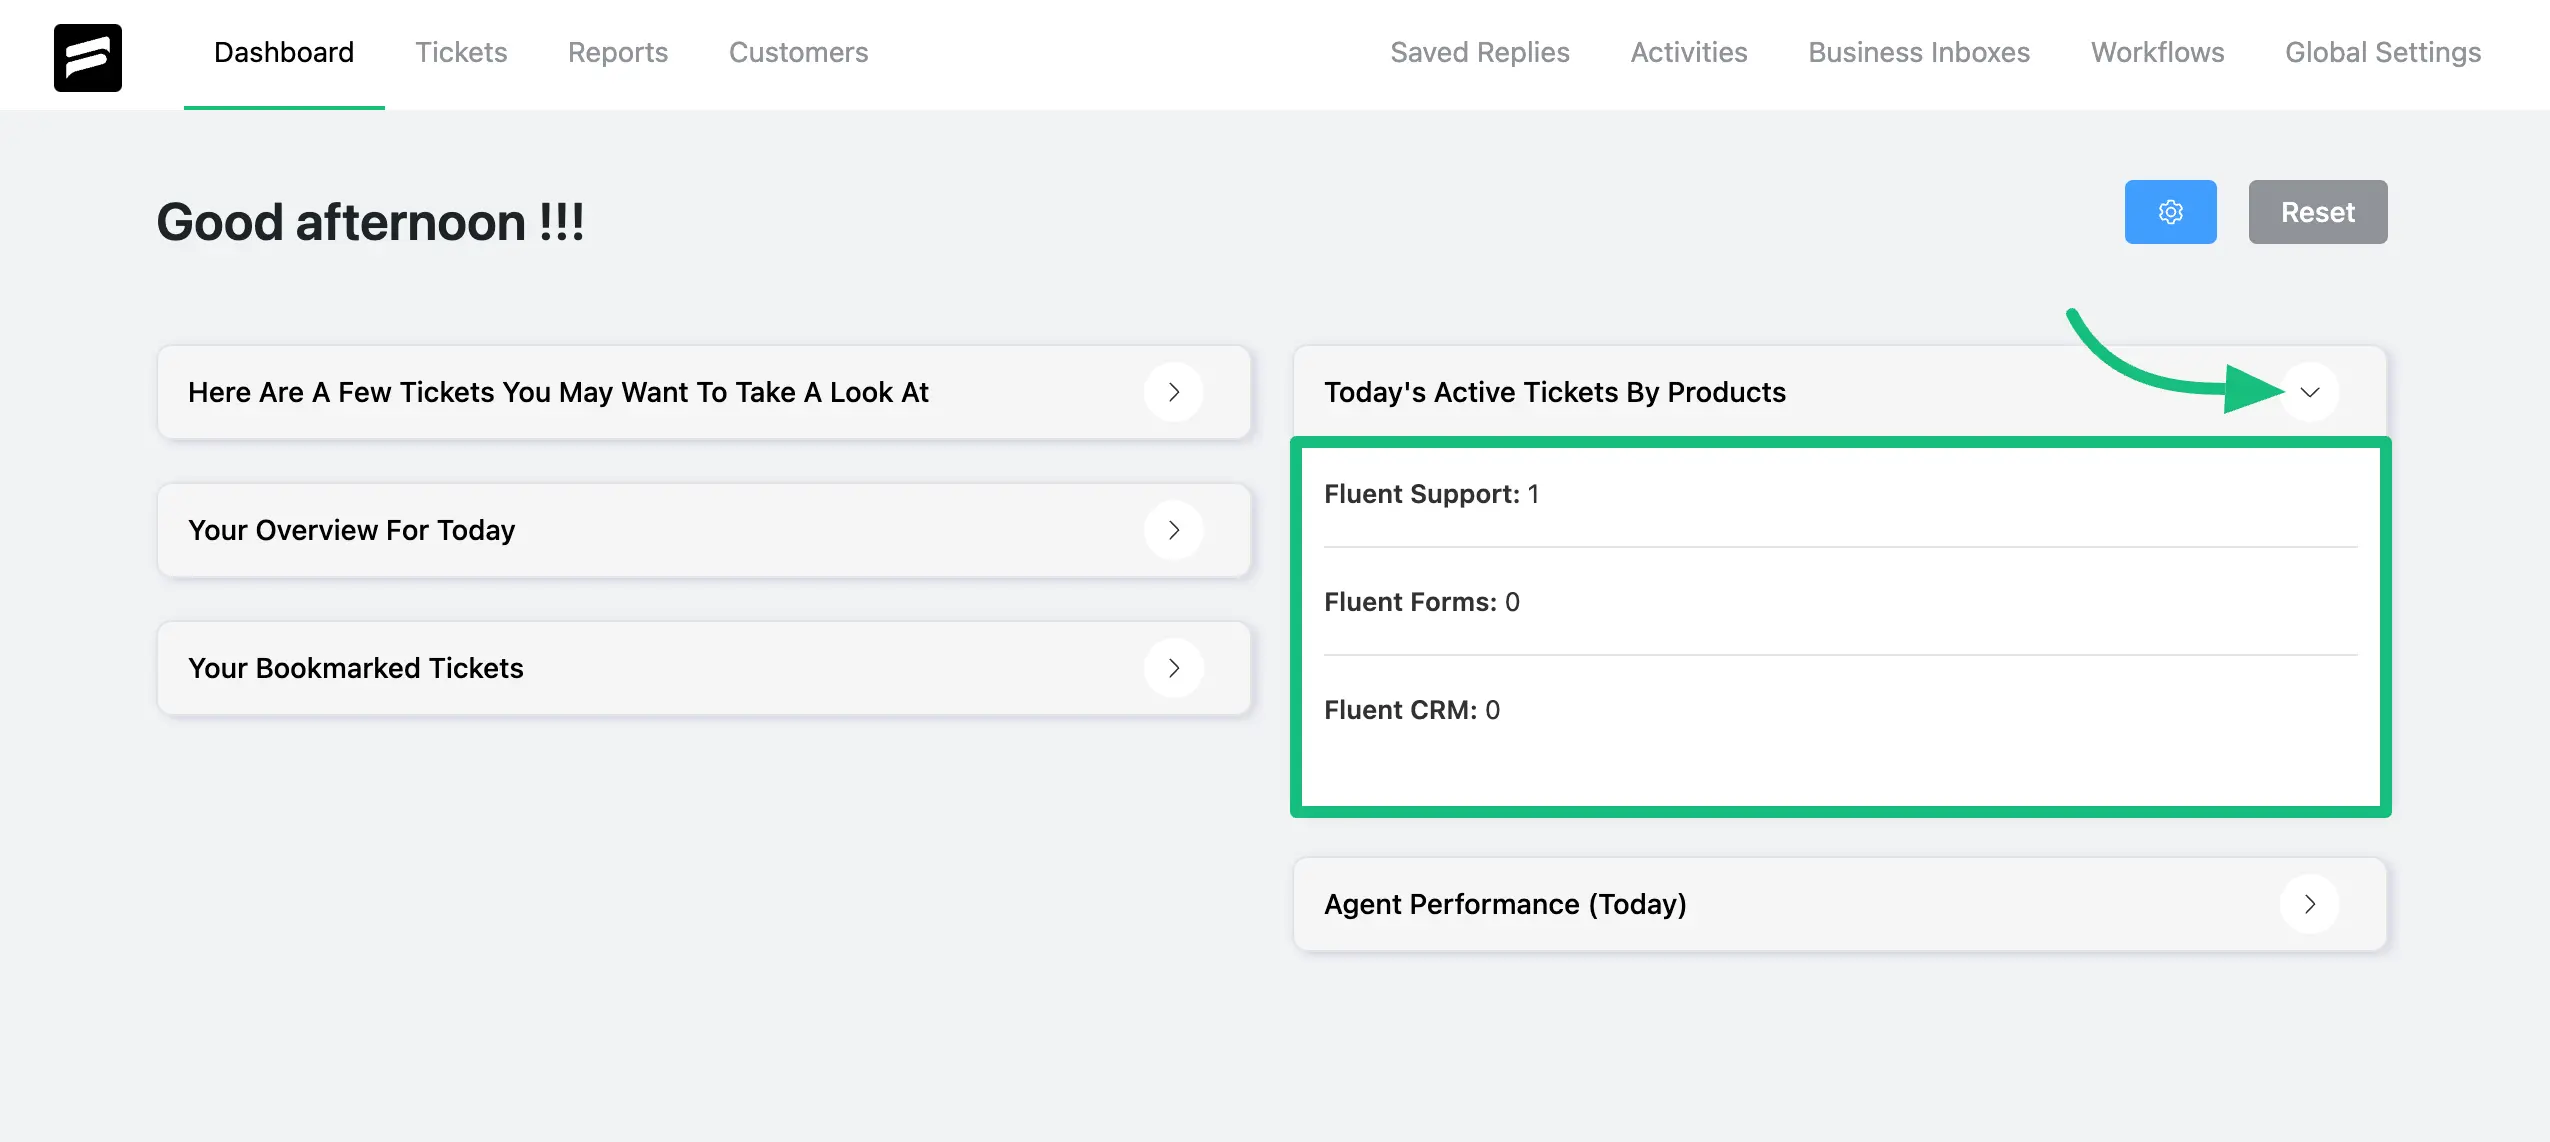Click the 'Good afternoon !!!' heading
This screenshot has width=2550, height=1142.
pyautogui.click(x=370, y=222)
